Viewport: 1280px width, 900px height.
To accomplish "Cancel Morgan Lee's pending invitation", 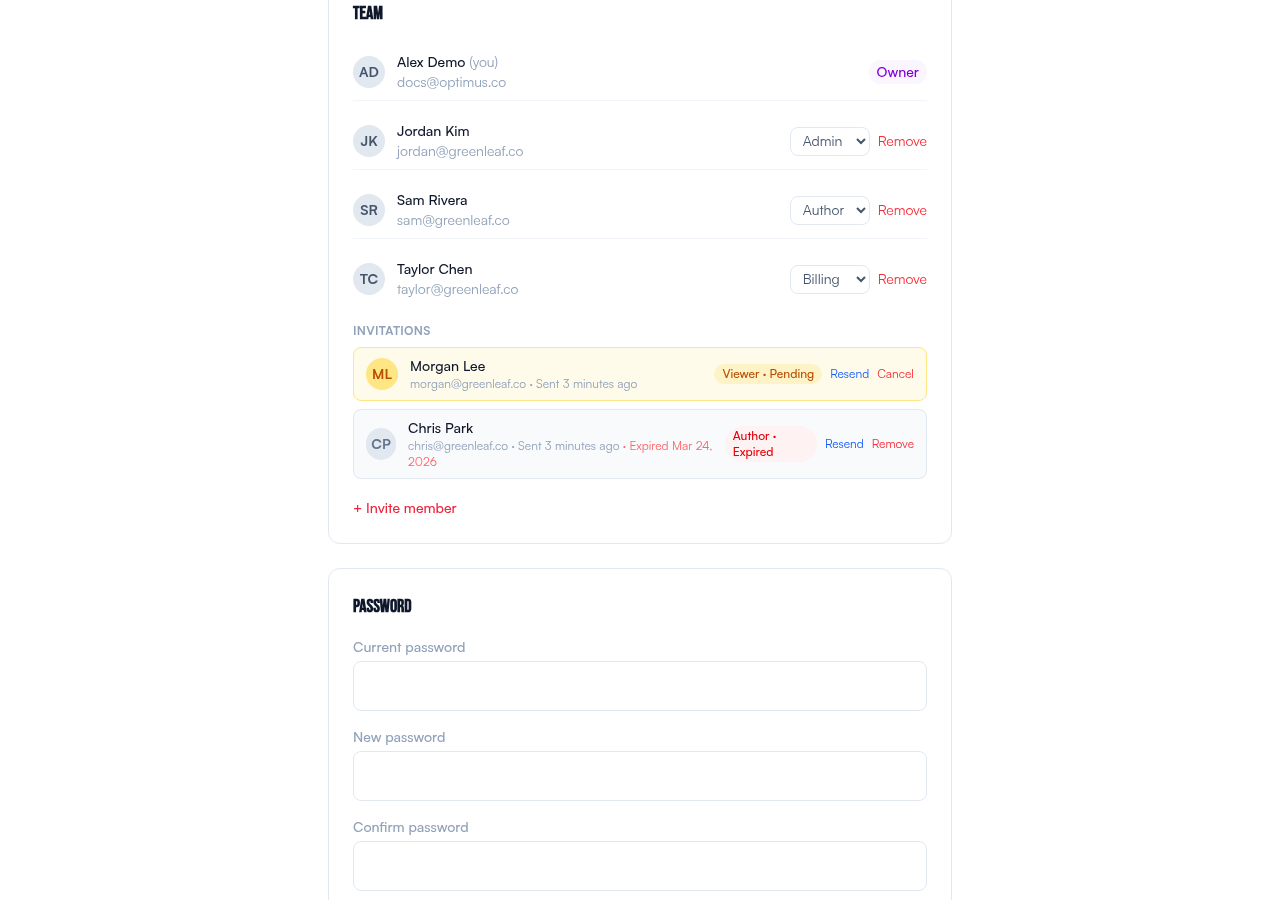I will 895,373.
